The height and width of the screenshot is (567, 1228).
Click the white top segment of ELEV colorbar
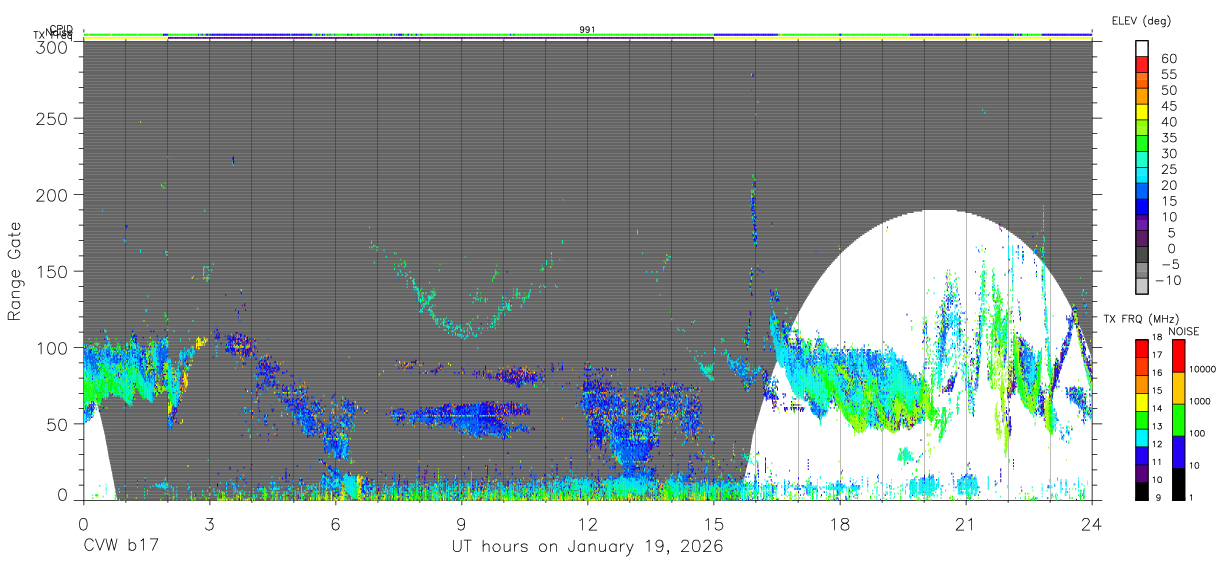1143,48
